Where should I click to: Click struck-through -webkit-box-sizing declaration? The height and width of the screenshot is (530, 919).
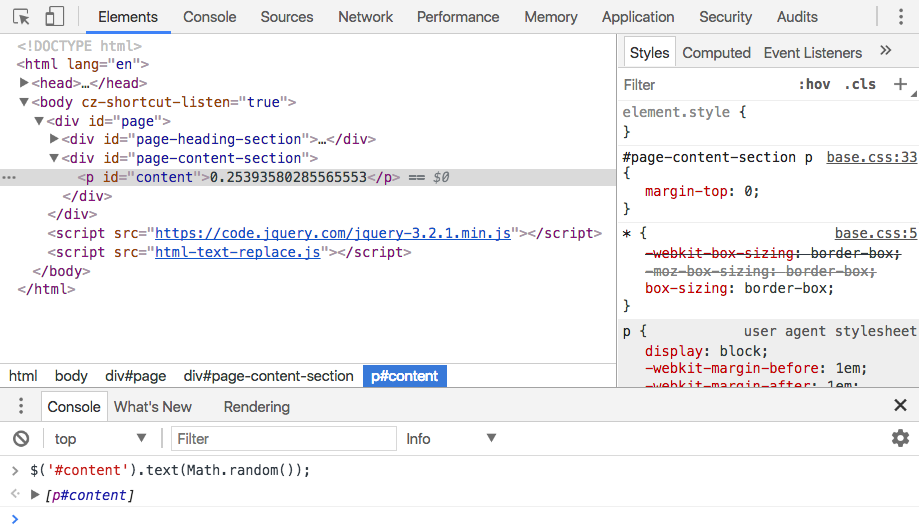[772, 253]
